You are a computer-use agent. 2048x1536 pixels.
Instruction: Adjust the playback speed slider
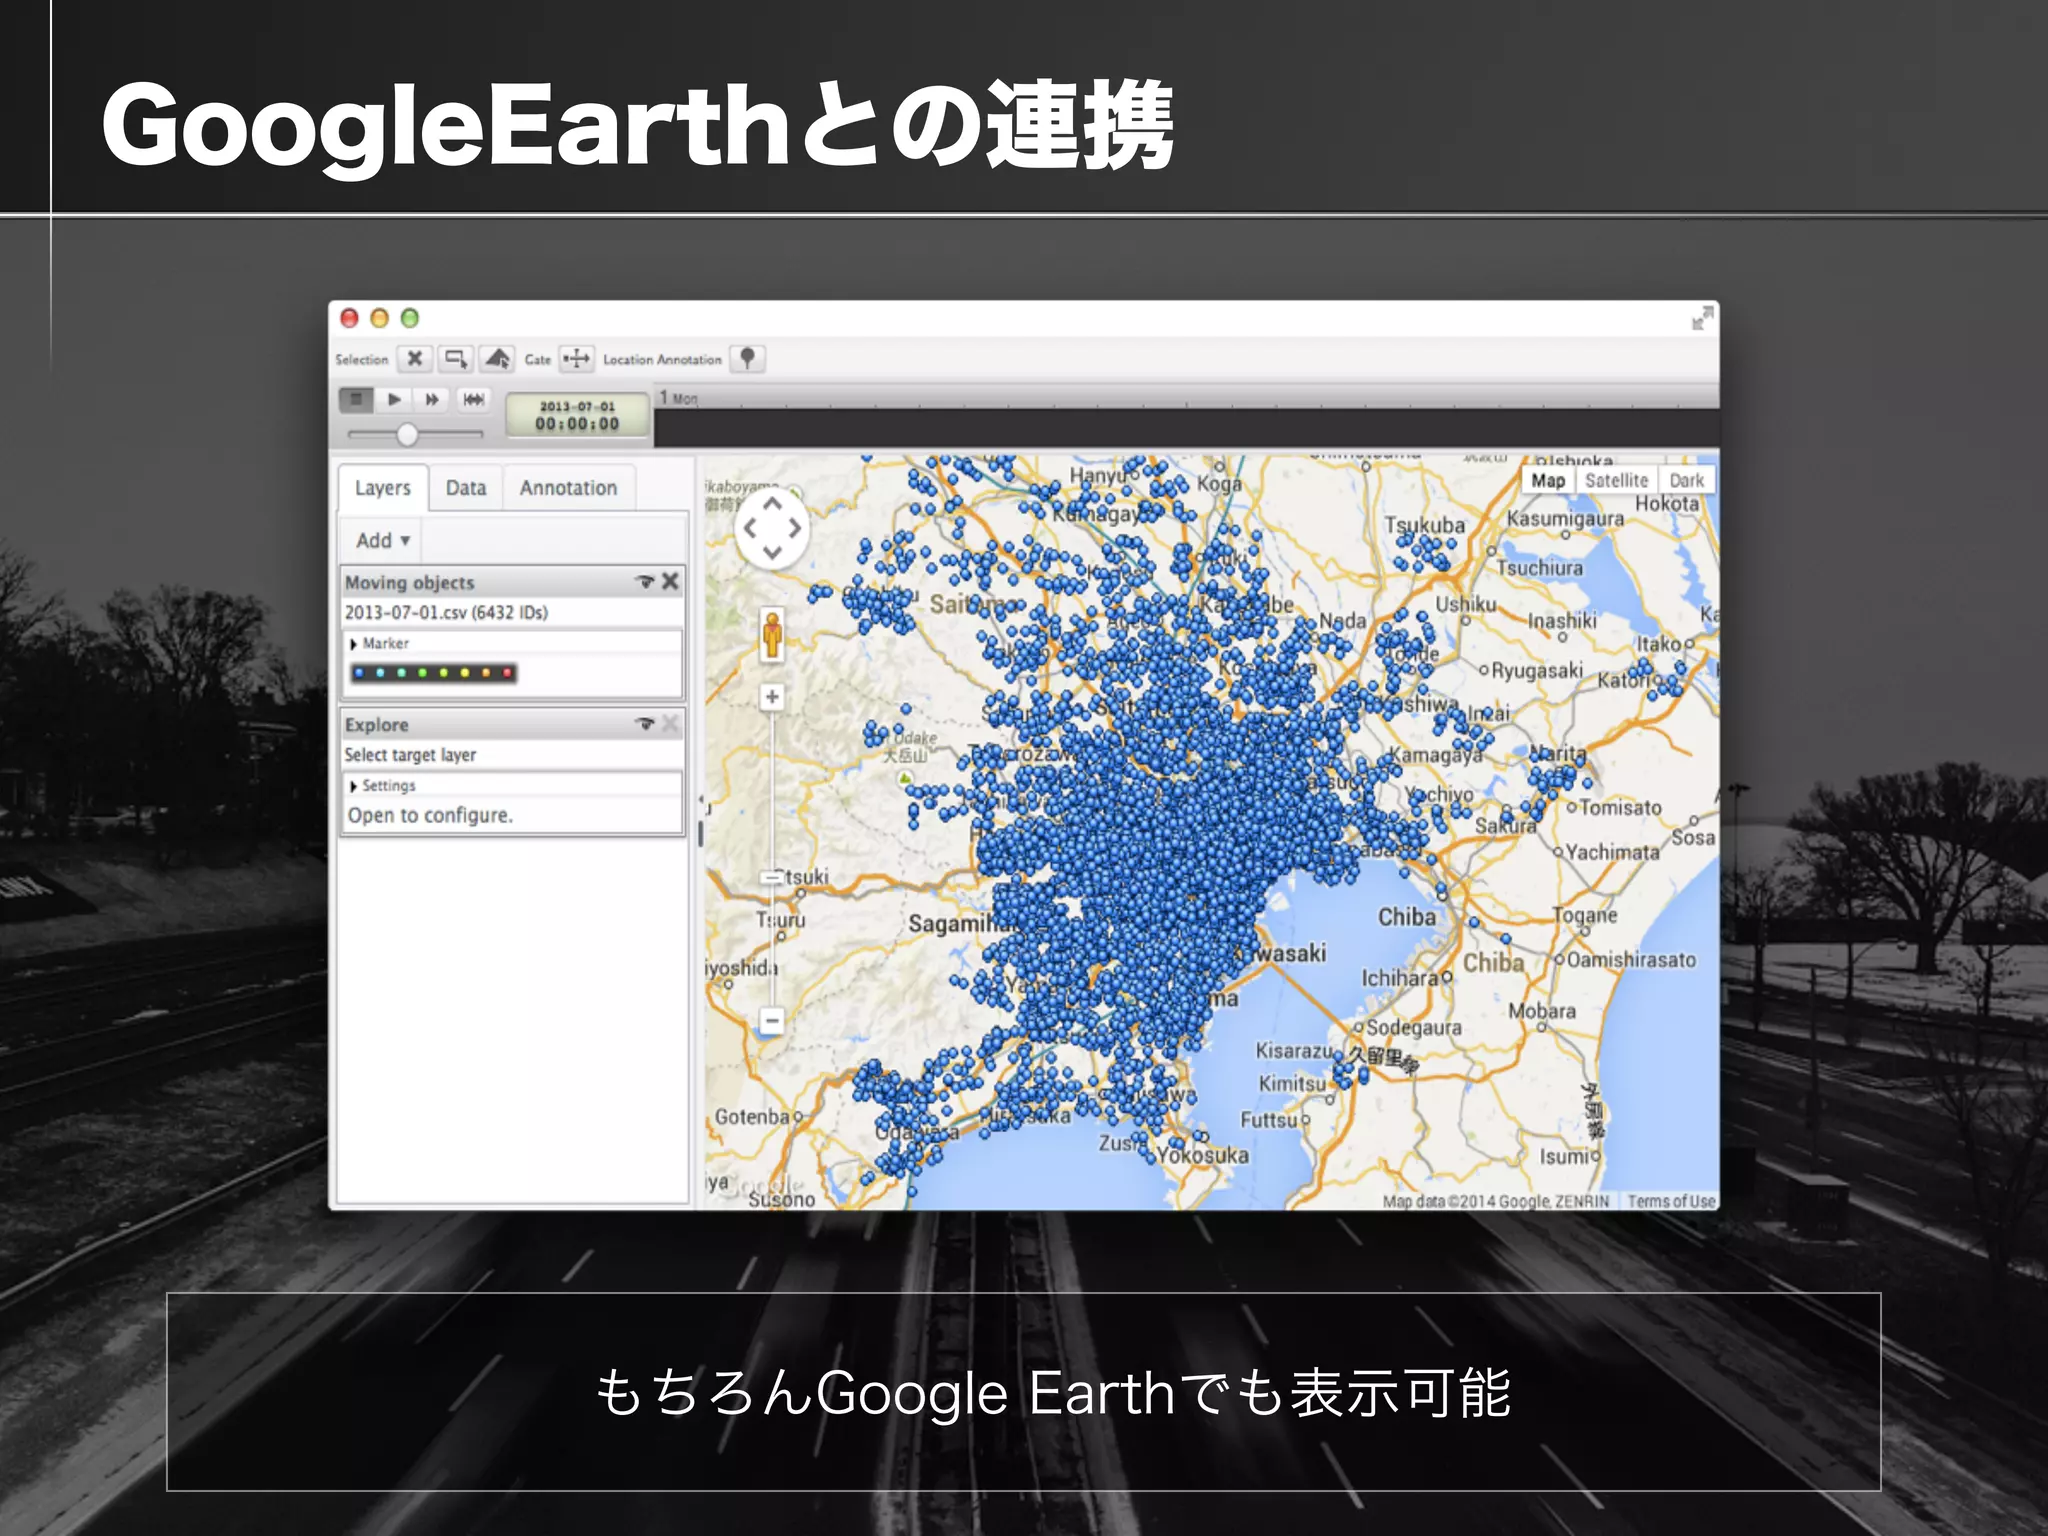407,434
